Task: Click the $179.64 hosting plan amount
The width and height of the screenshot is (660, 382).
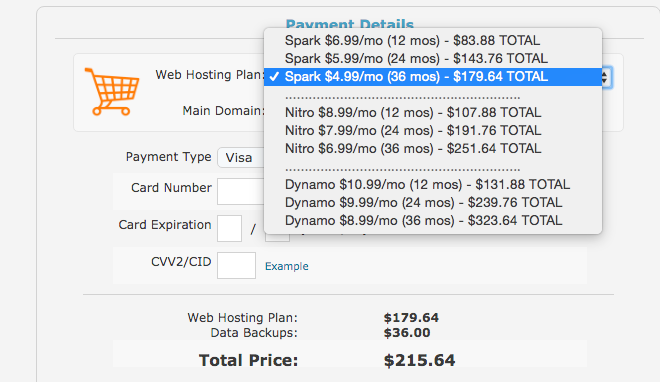Action: 411,318
